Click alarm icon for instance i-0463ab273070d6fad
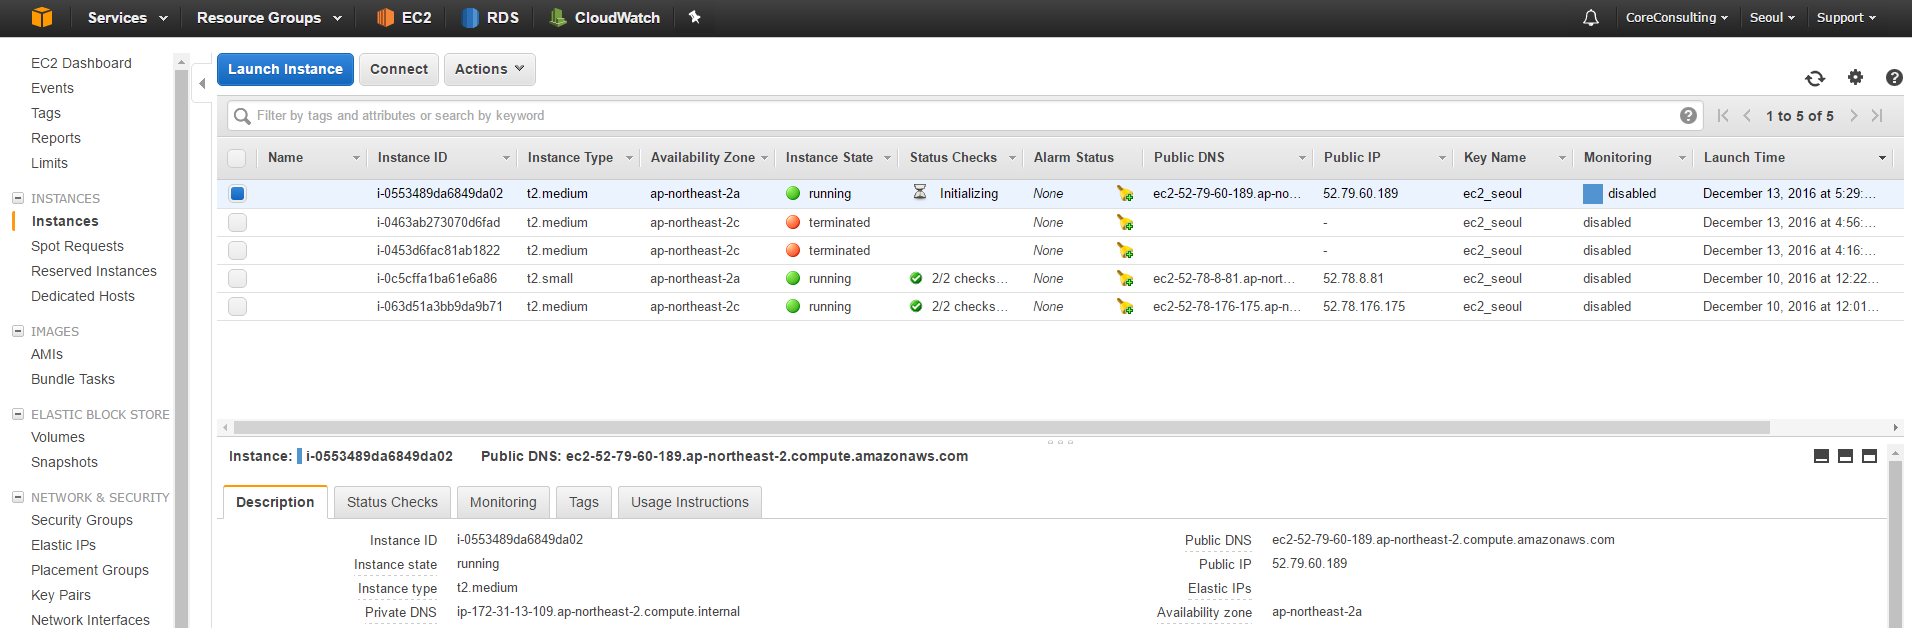 click(x=1125, y=222)
